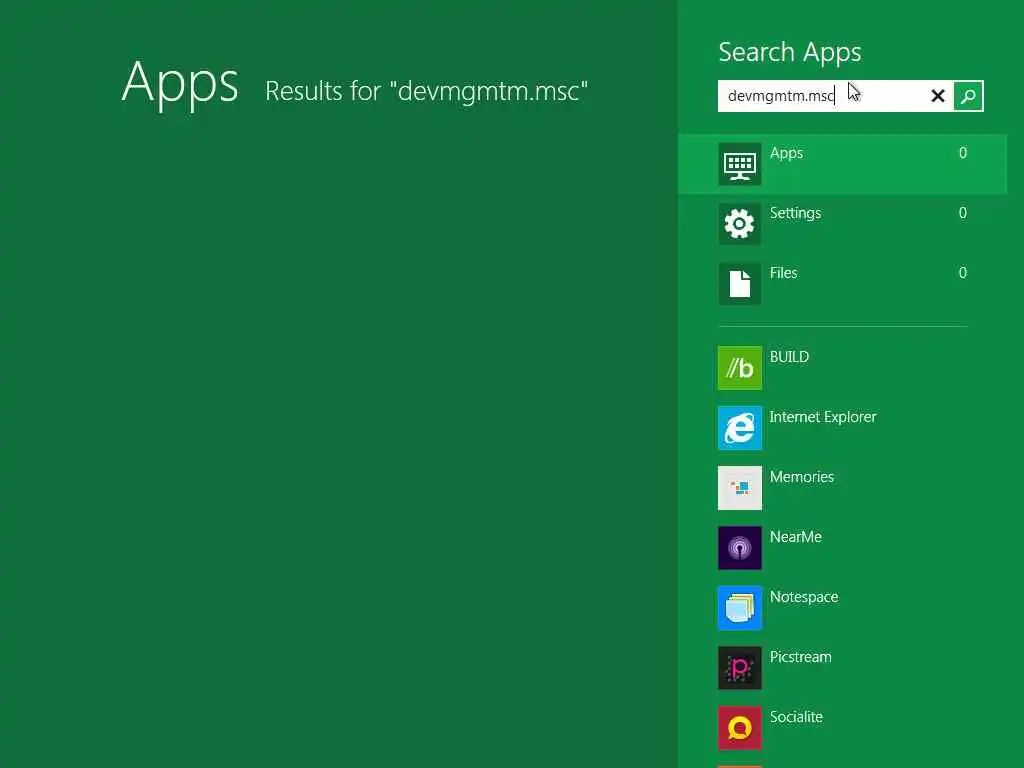The width and height of the screenshot is (1024, 768).
Task: Click the large Apps page title
Action: click(x=180, y=83)
